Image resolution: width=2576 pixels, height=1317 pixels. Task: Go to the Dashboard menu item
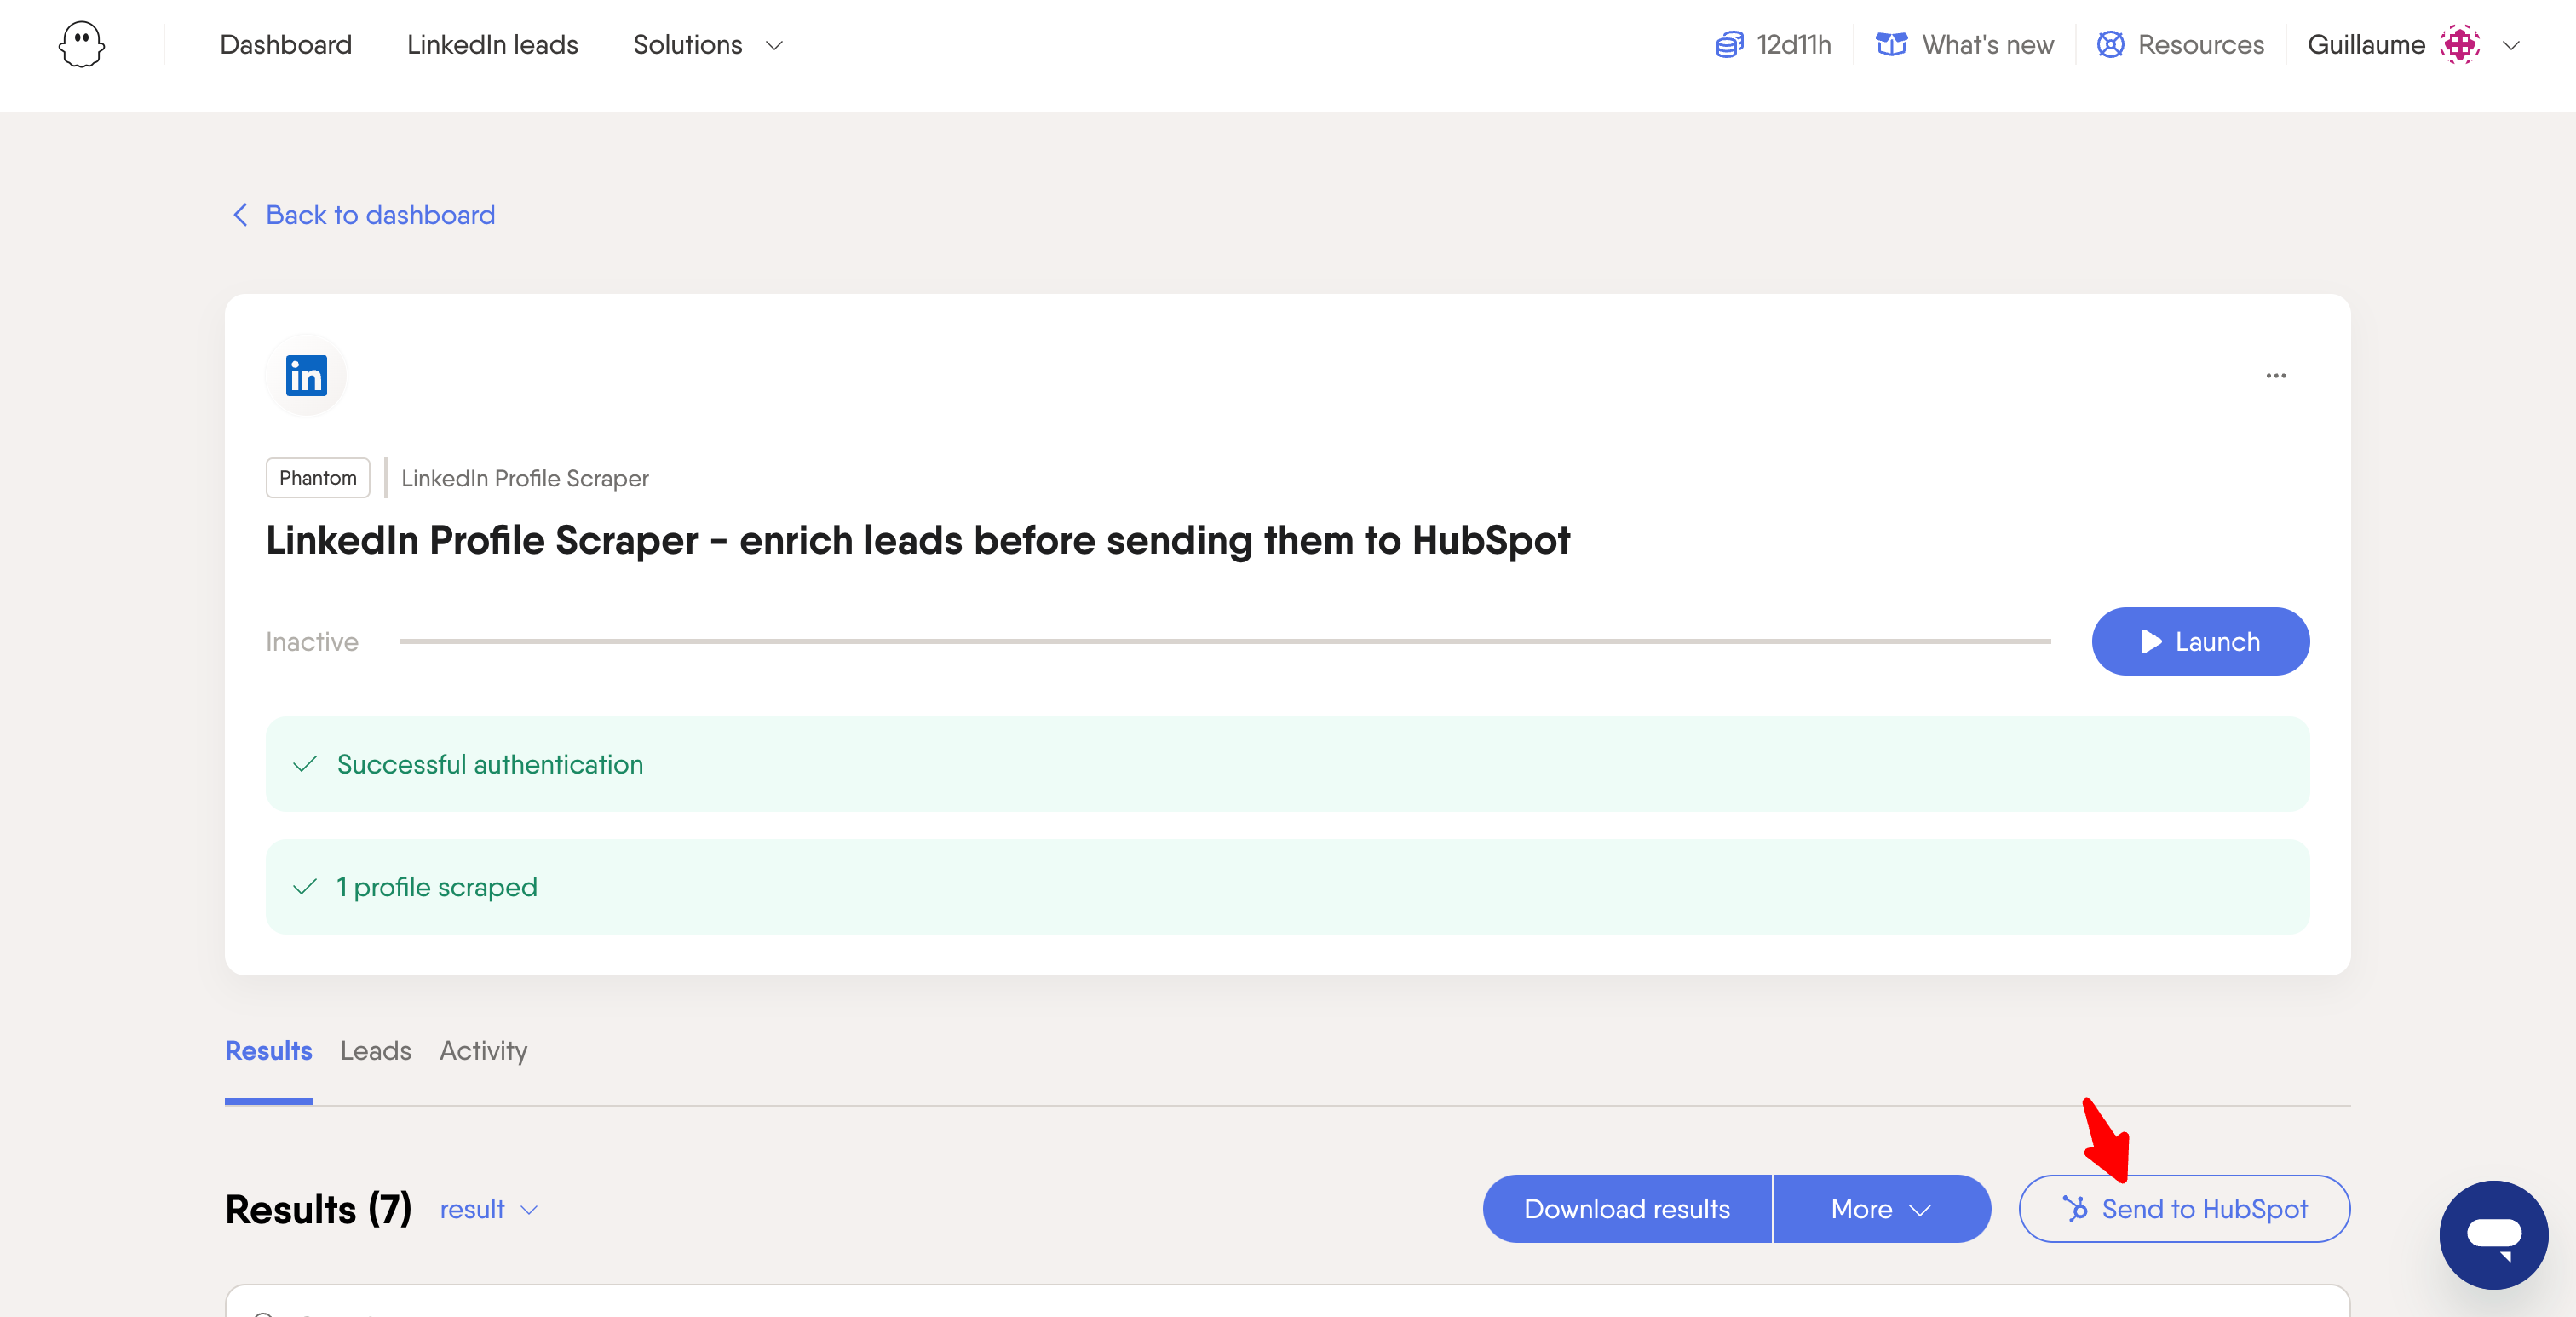click(286, 45)
